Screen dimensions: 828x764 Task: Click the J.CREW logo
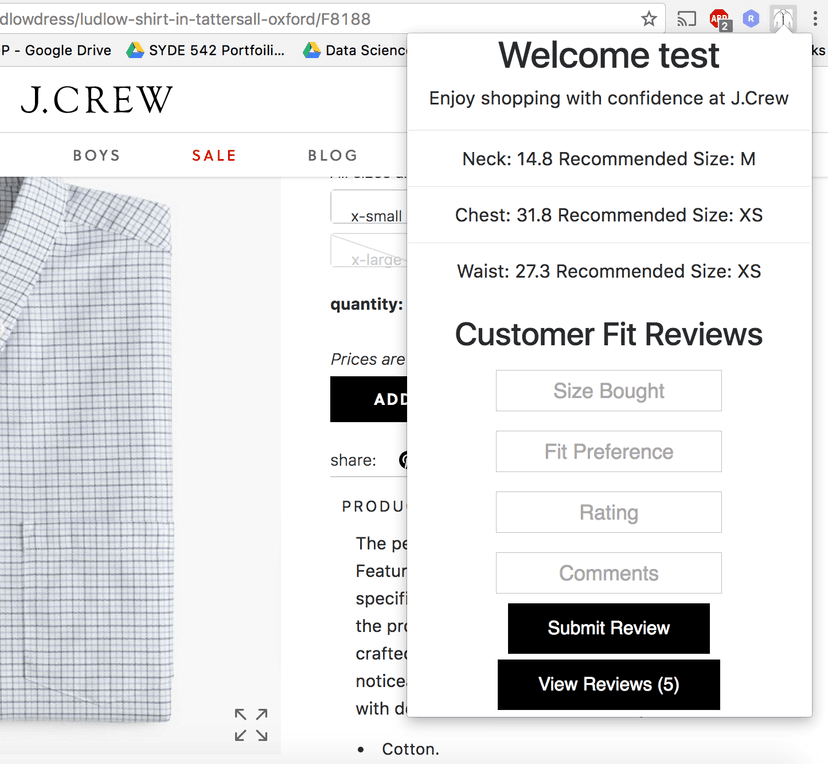coord(95,99)
